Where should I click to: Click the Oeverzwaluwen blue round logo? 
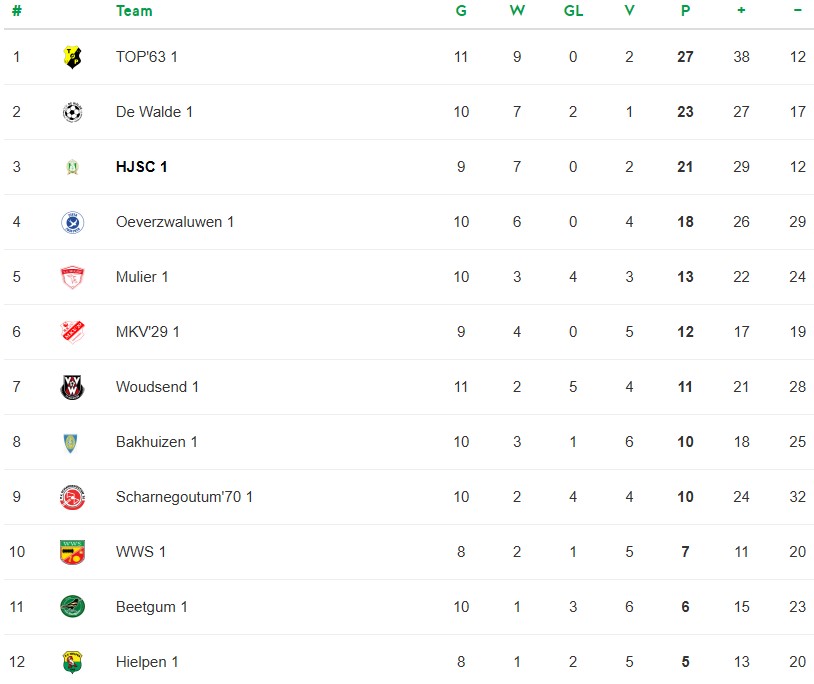[x=72, y=222]
